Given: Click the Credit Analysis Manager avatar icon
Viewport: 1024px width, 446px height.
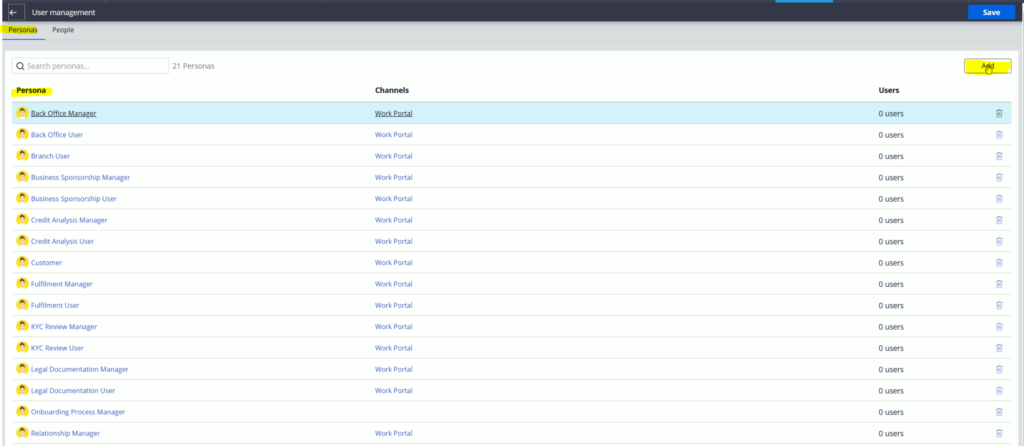Looking at the screenshot, I should click(22, 219).
